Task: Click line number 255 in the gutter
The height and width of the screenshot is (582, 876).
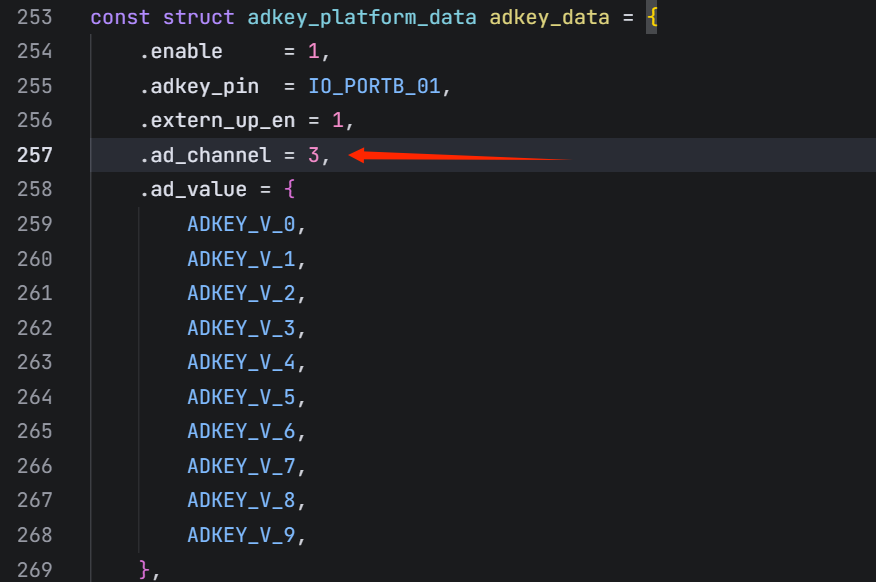Action: pos(35,86)
